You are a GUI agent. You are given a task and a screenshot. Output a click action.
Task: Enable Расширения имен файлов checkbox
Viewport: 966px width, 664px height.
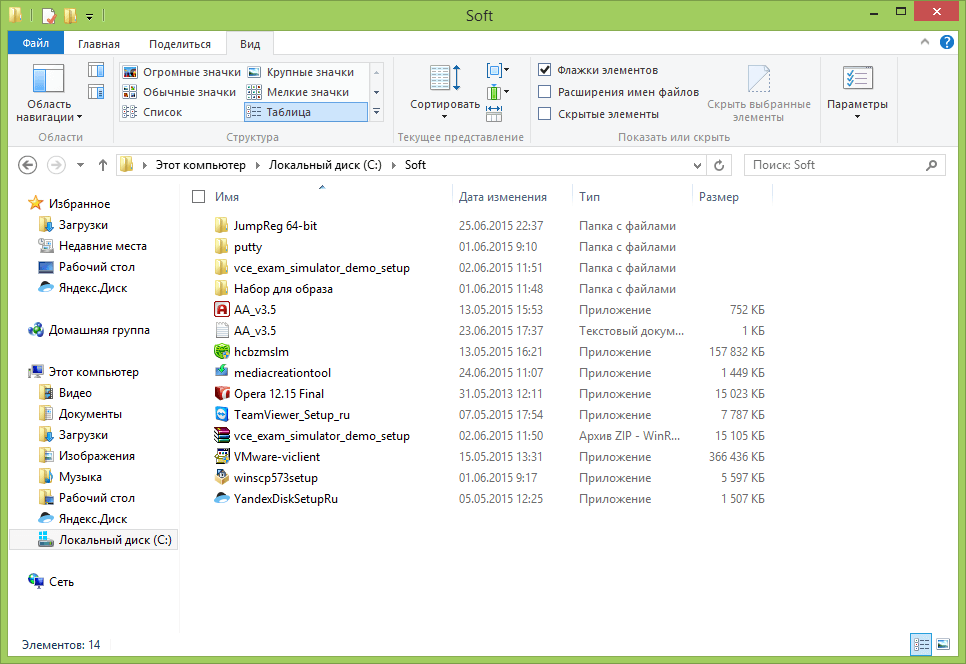tap(545, 92)
